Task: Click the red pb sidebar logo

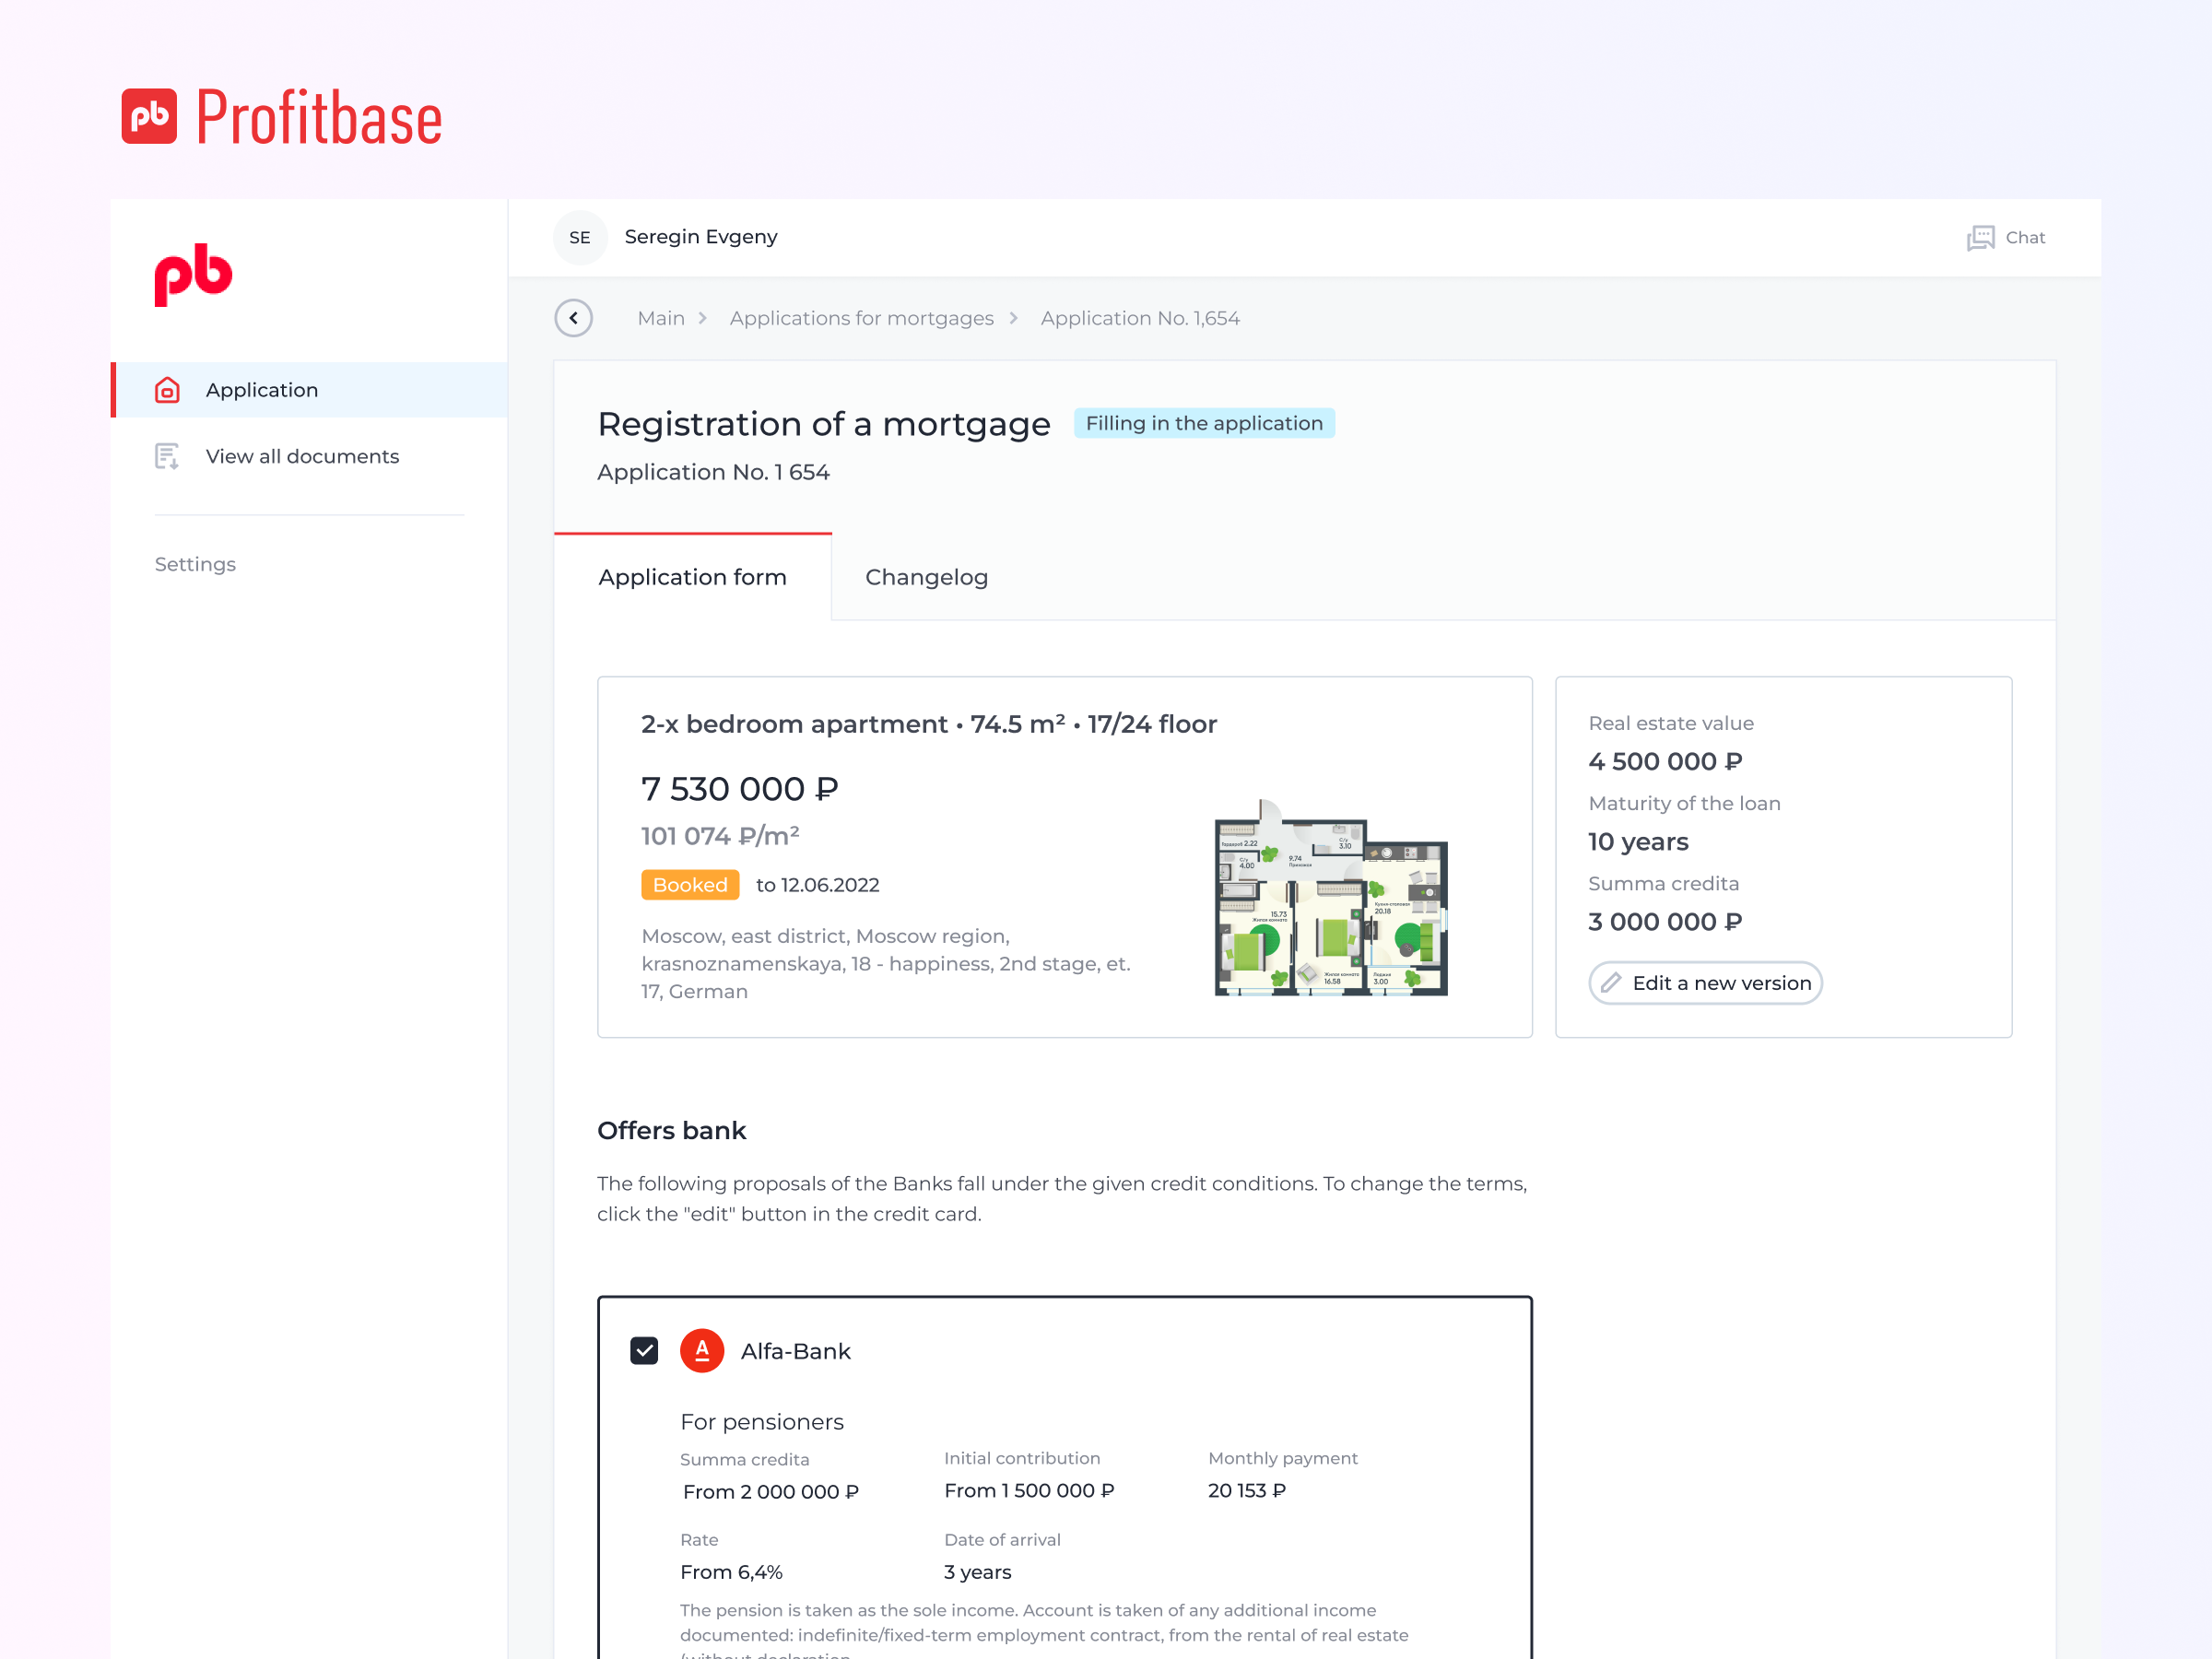Action: [193, 274]
